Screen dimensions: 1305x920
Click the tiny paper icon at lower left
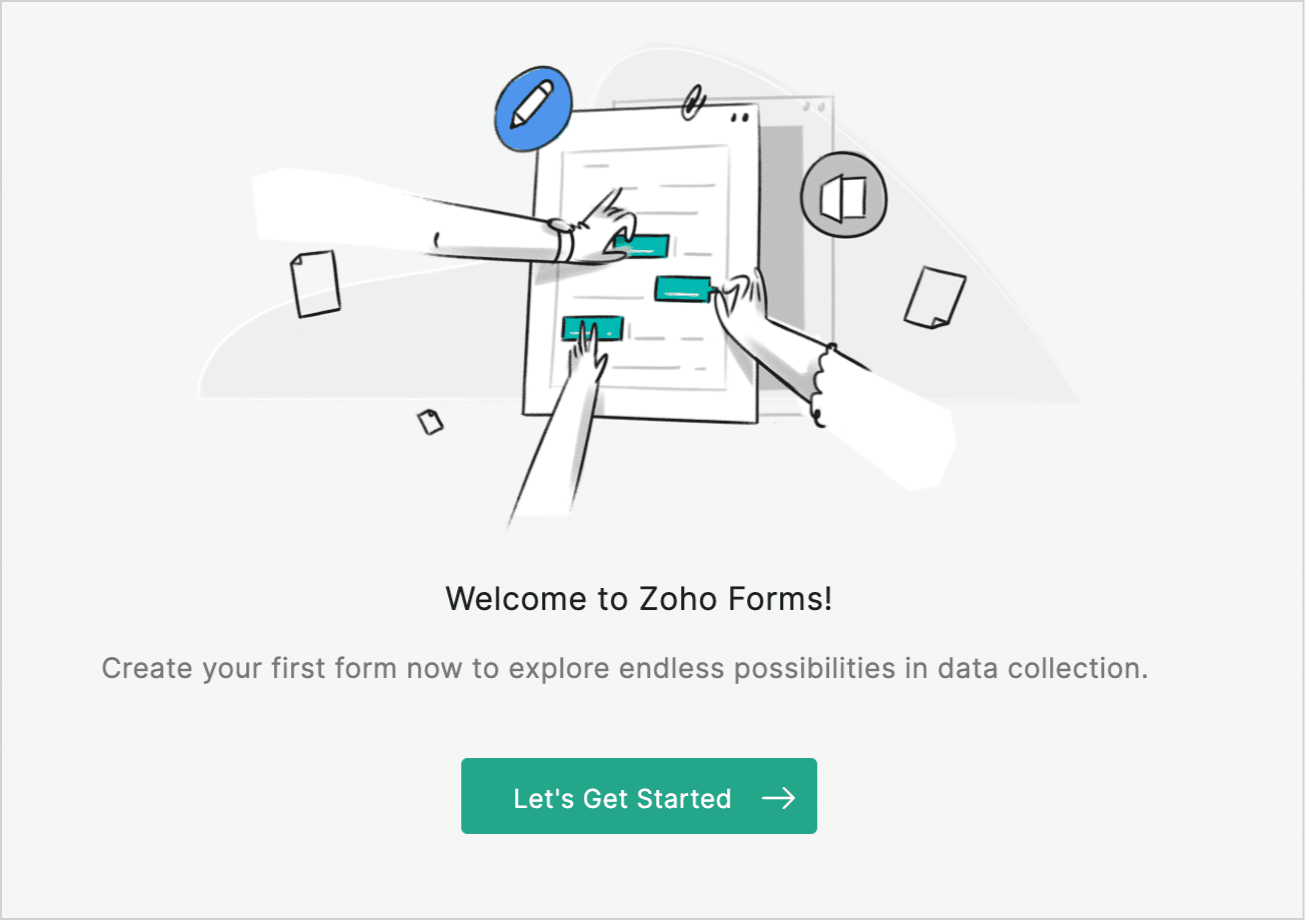point(430,422)
